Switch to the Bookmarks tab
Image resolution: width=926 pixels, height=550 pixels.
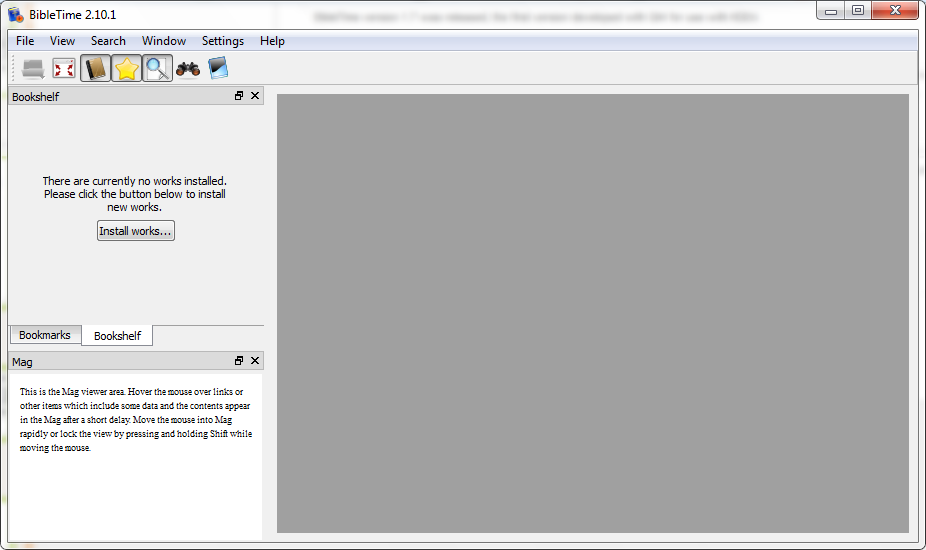coord(45,335)
